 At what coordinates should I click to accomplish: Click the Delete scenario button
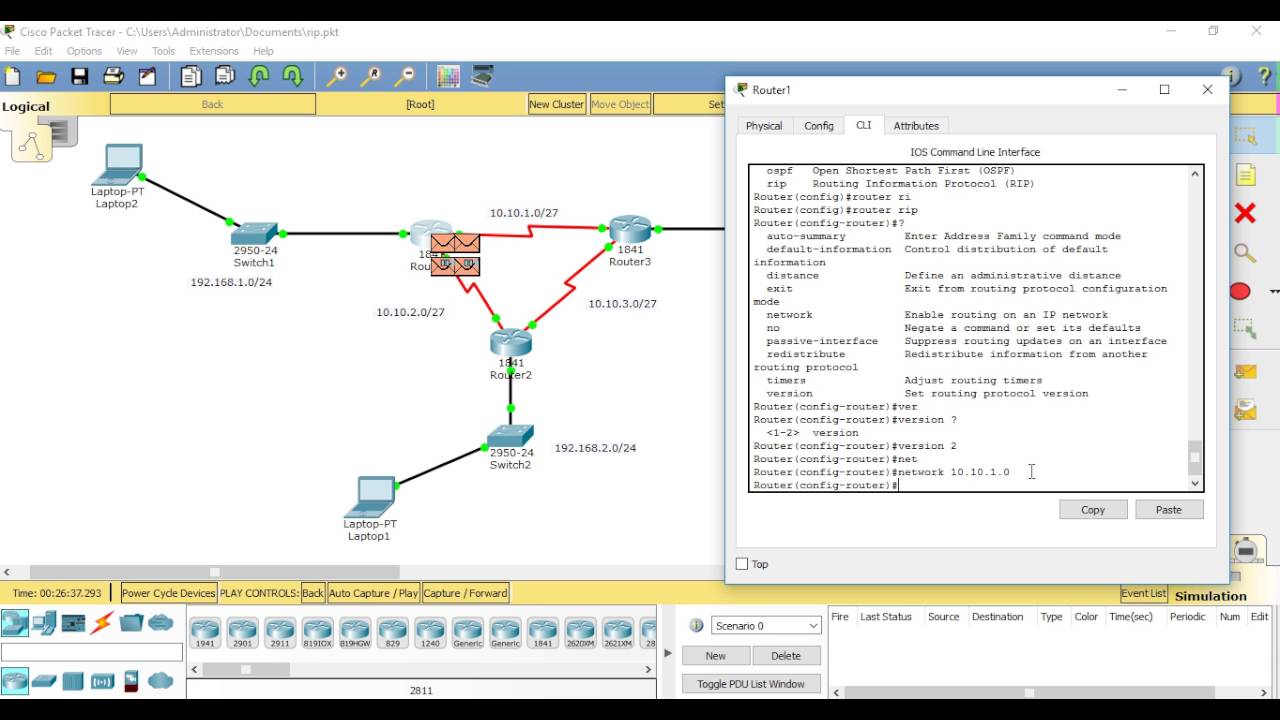(786, 656)
